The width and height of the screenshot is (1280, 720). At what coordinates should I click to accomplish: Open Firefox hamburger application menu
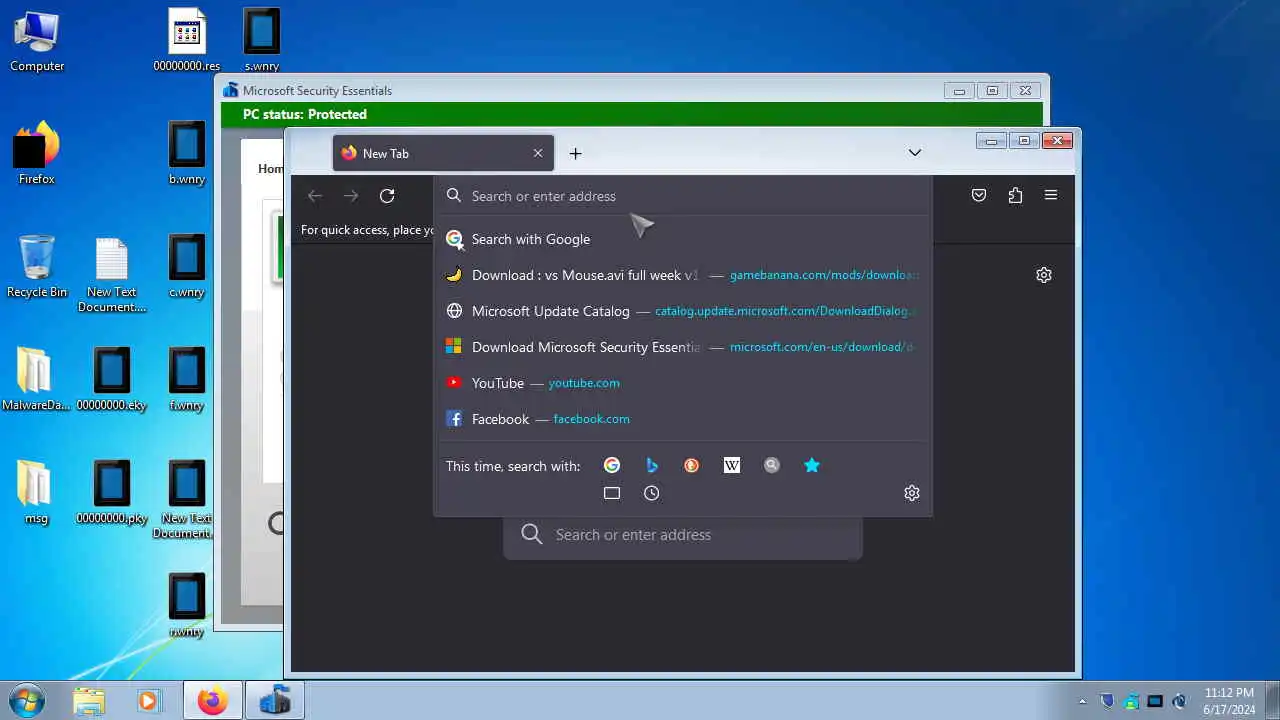coord(1051,196)
